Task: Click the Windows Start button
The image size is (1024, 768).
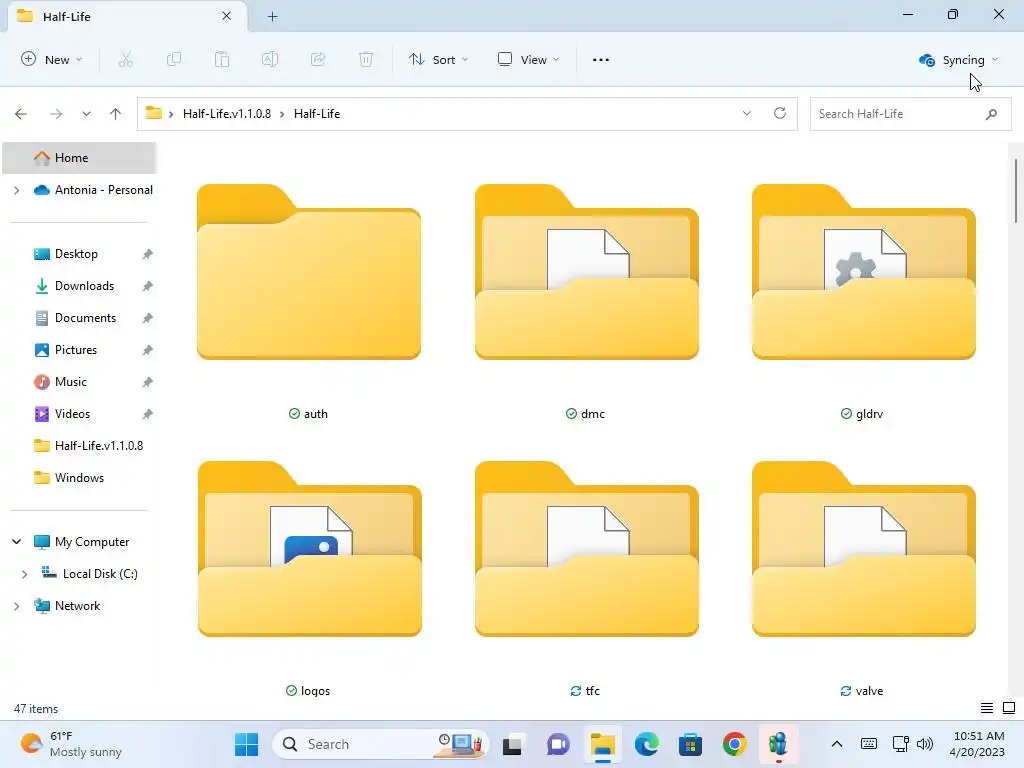Action: coord(246,744)
